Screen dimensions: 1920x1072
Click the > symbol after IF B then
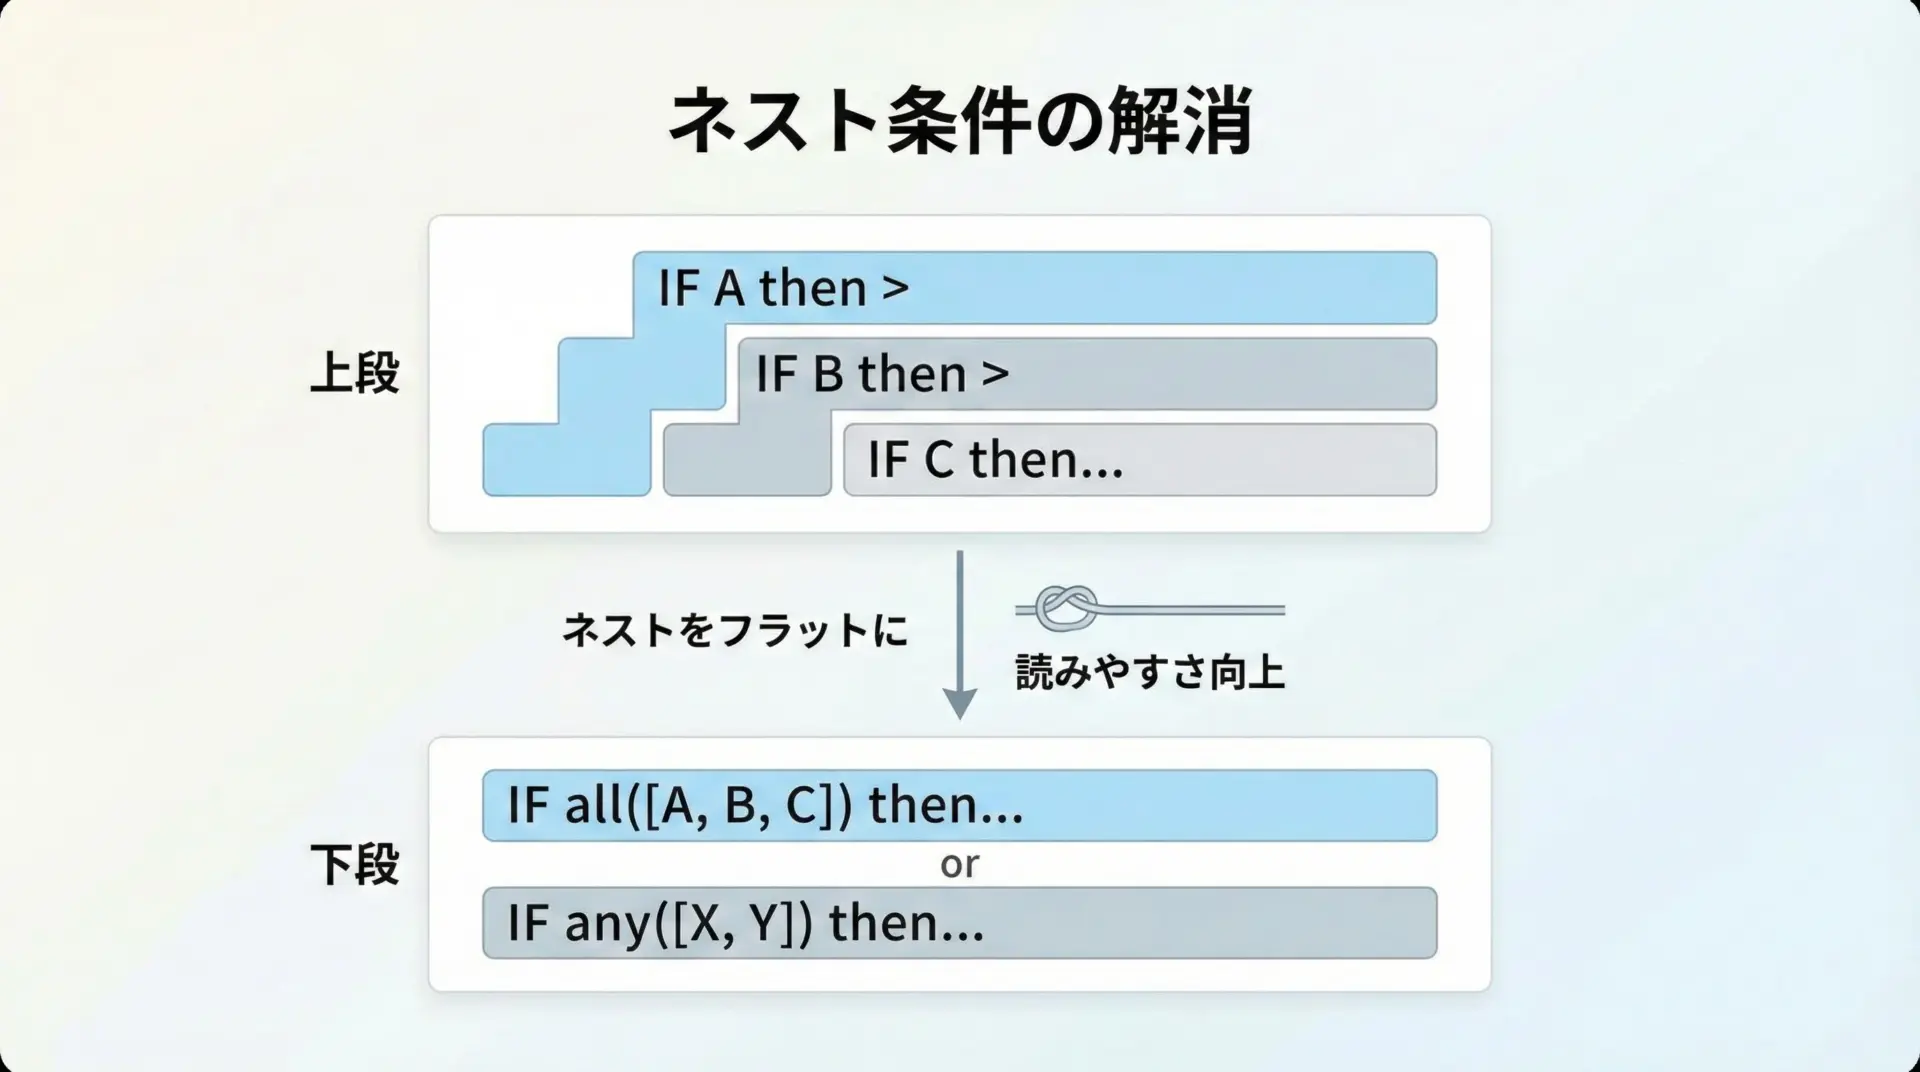click(x=994, y=374)
